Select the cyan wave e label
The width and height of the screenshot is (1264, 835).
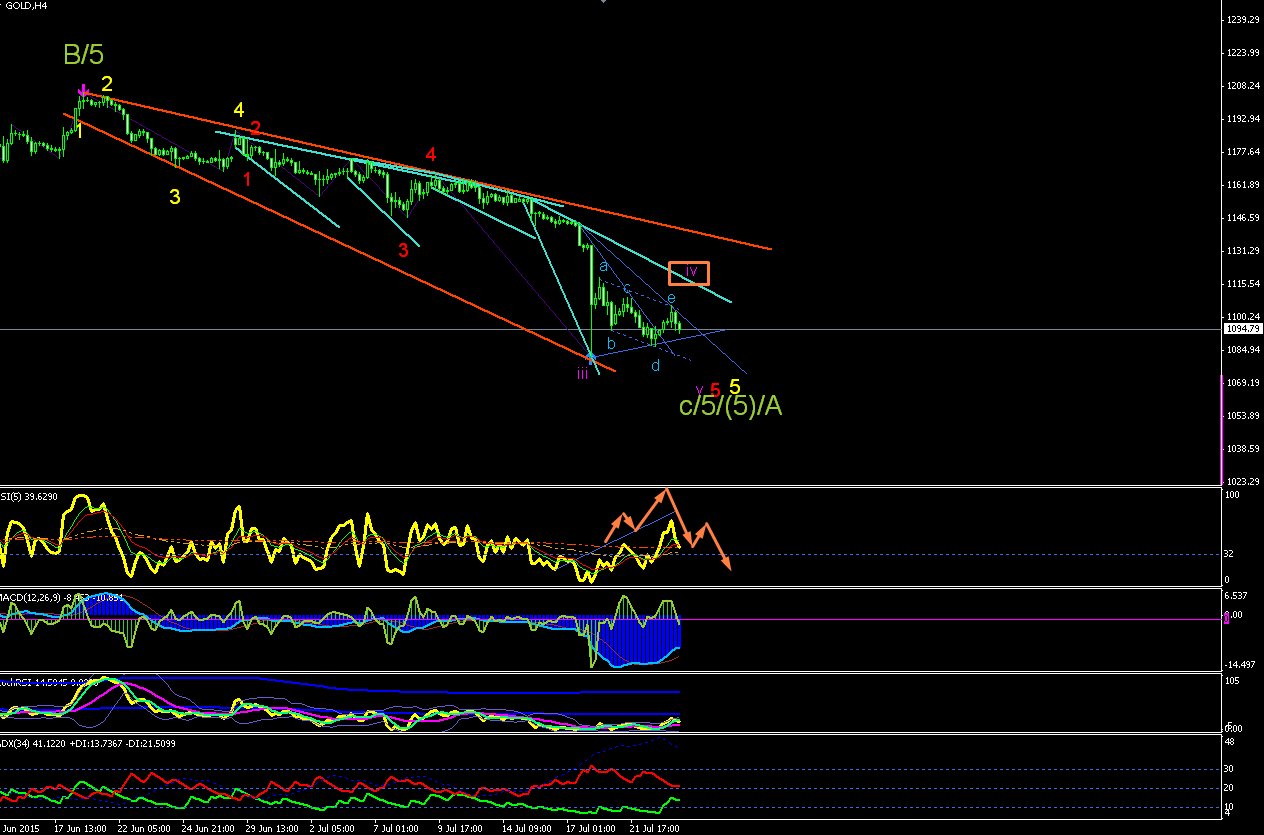pos(672,298)
